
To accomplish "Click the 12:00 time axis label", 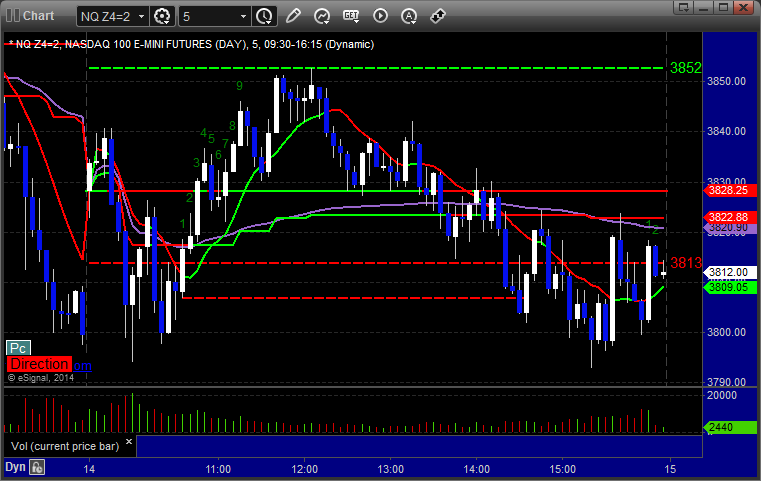I will point(304,469).
